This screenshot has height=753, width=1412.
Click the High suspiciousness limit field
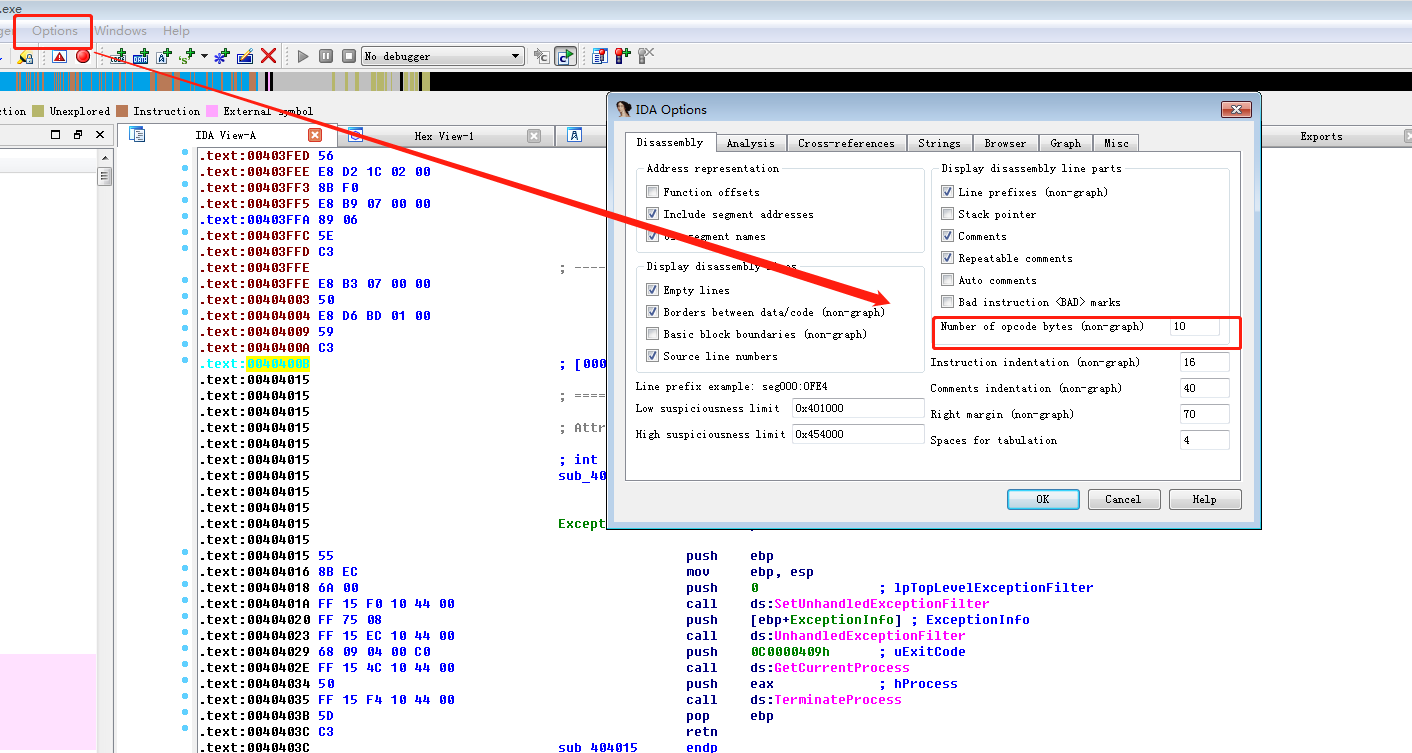coord(858,434)
